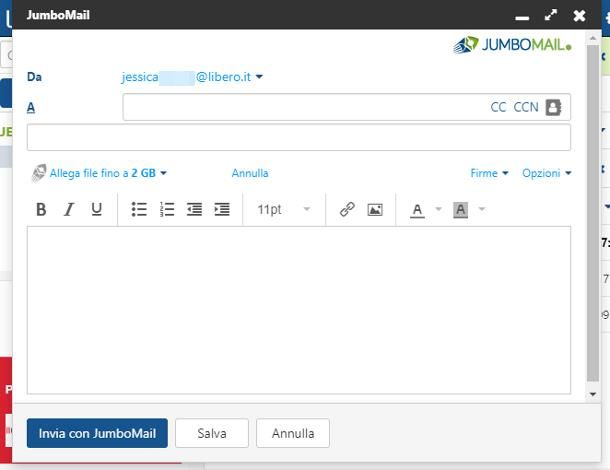Screen dimensions: 610x470
Task: Toggle bold text formatting
Action: tap(41, 209)
